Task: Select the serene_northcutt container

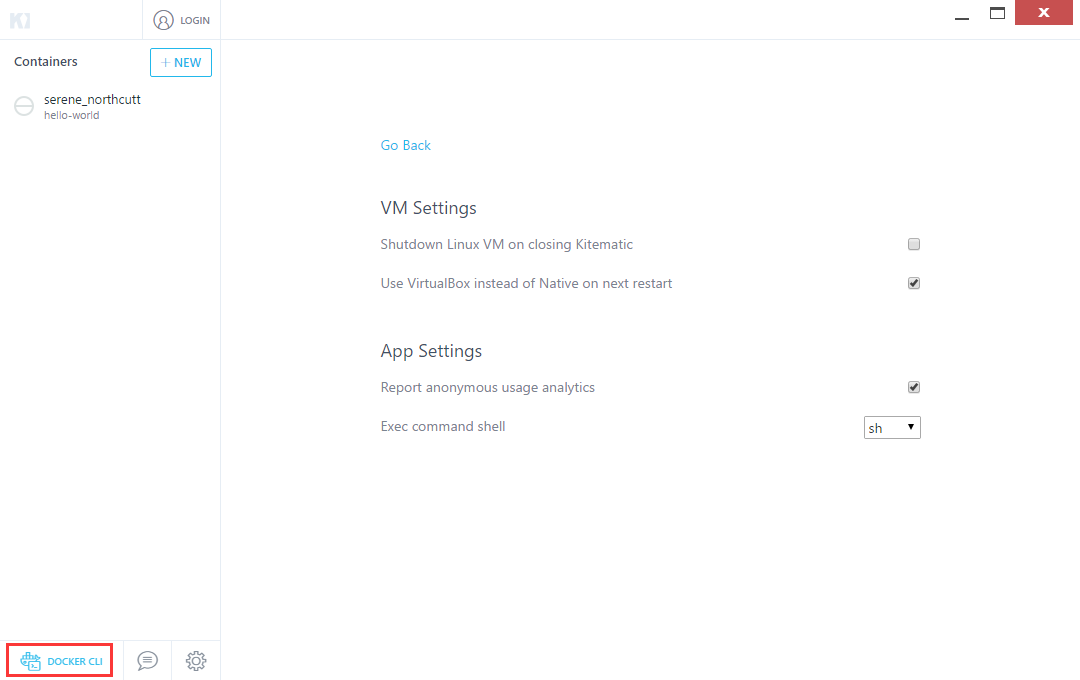Action: 92,100
